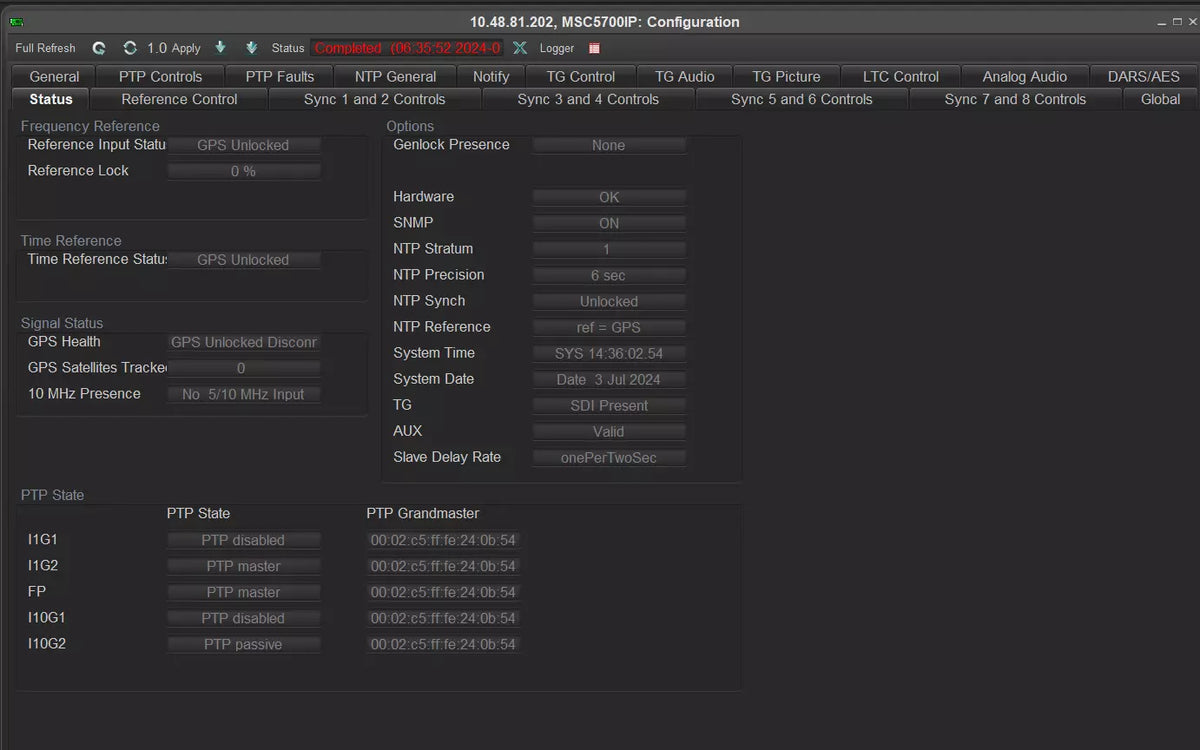Click the Slave Delay Rate value field

pos(608,458)
